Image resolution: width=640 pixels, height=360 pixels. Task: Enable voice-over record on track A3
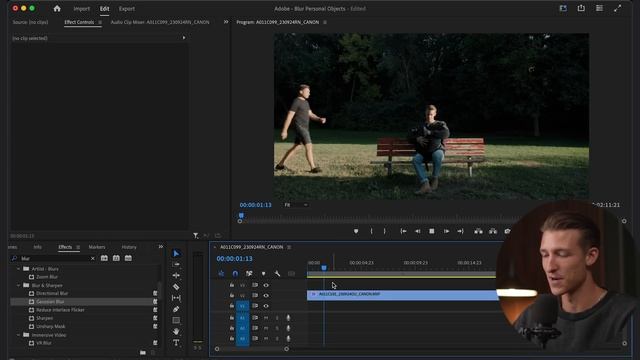pyautogui.click(x=288, y=338)
